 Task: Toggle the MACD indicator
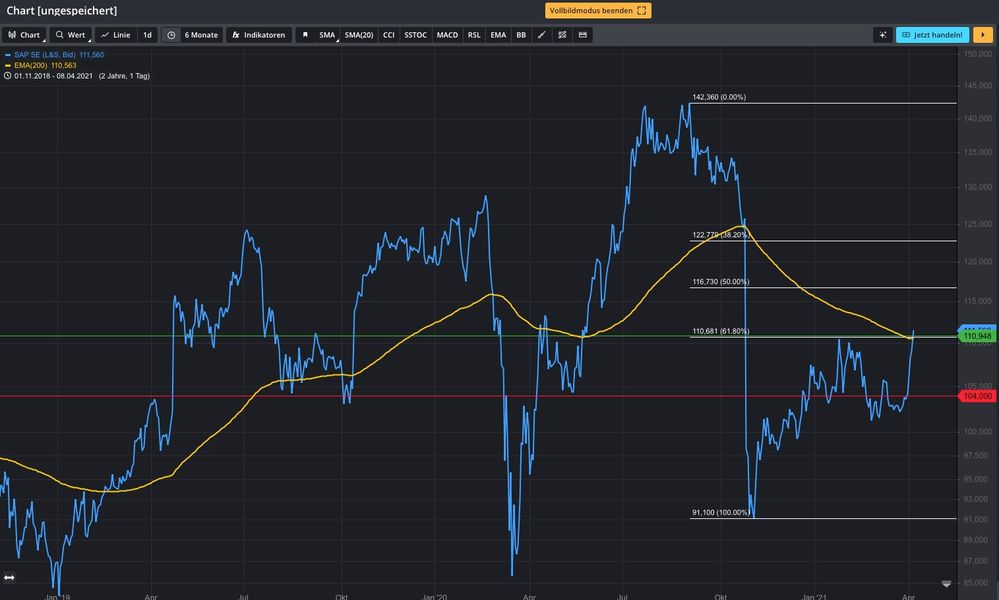tap(447, 35)
